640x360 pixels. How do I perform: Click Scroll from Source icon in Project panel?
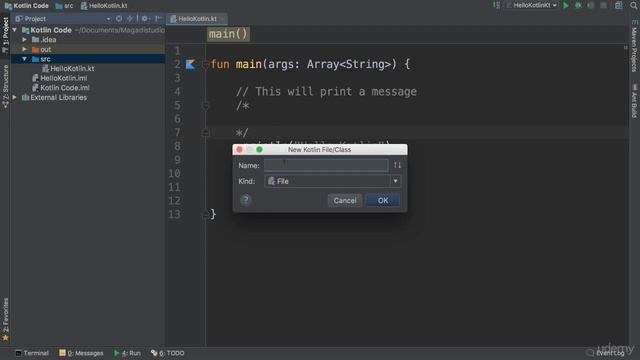click(119, 19)
